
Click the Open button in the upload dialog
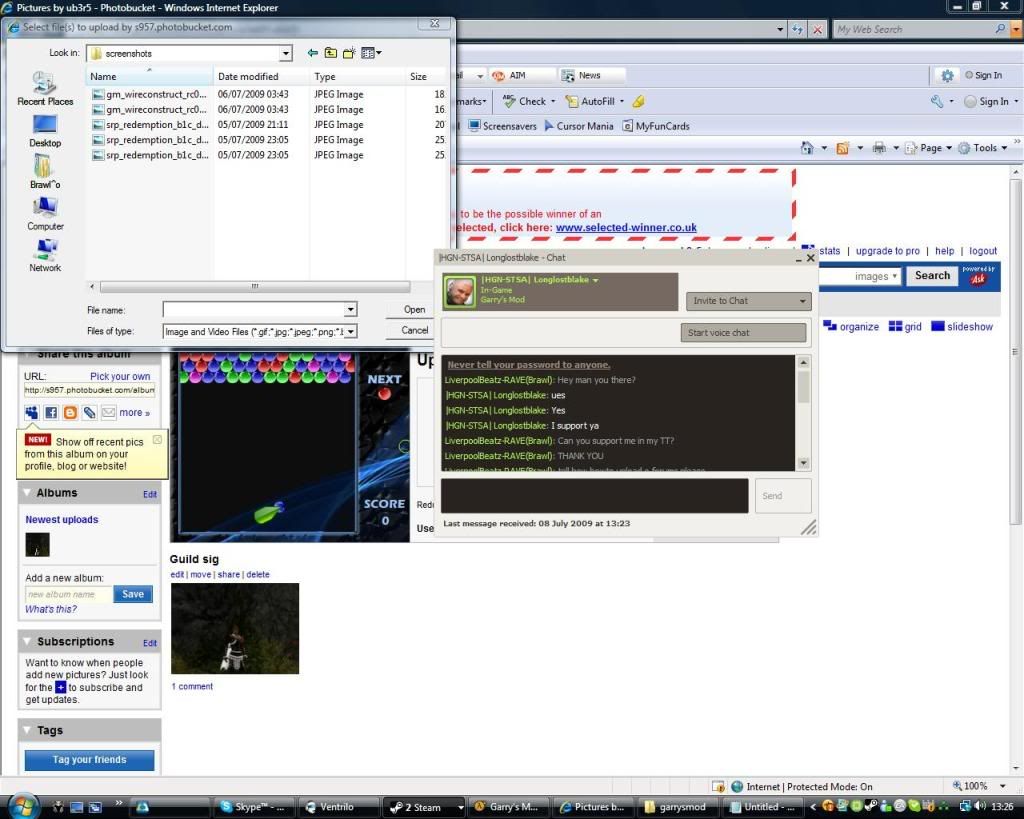(414, 310)
